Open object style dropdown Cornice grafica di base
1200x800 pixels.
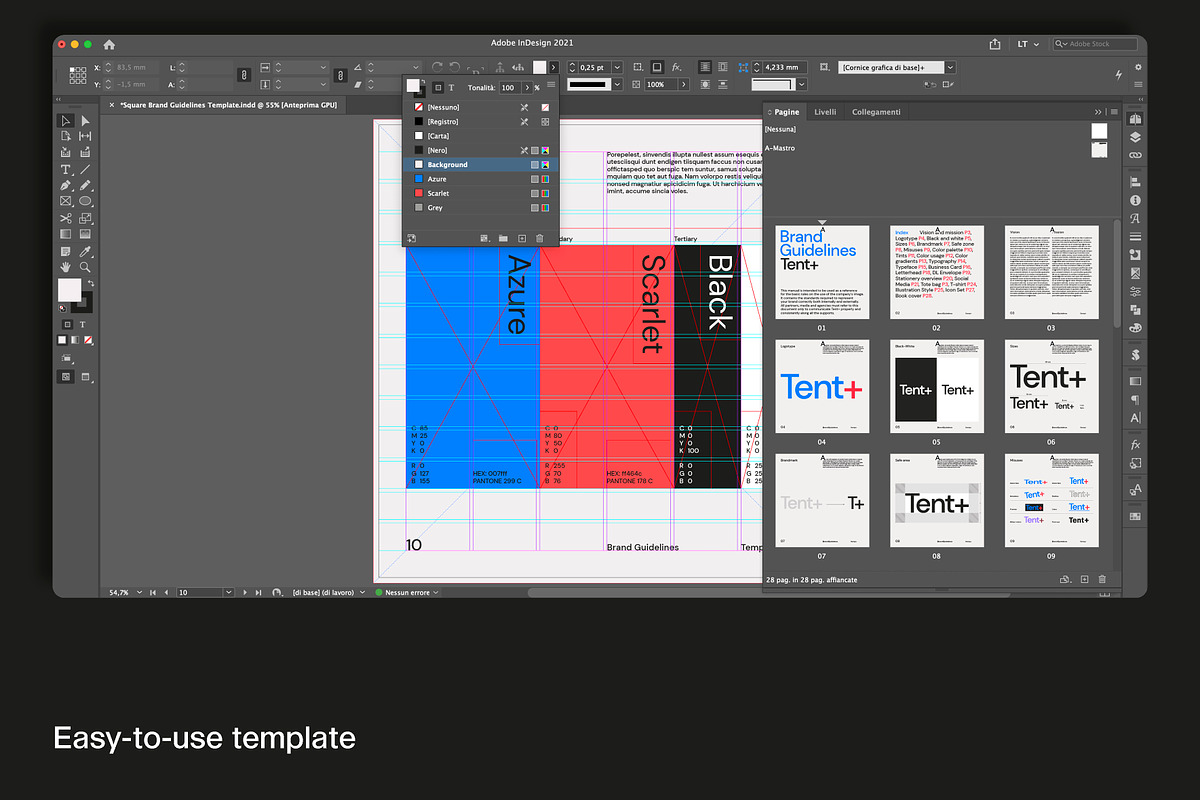950,67
